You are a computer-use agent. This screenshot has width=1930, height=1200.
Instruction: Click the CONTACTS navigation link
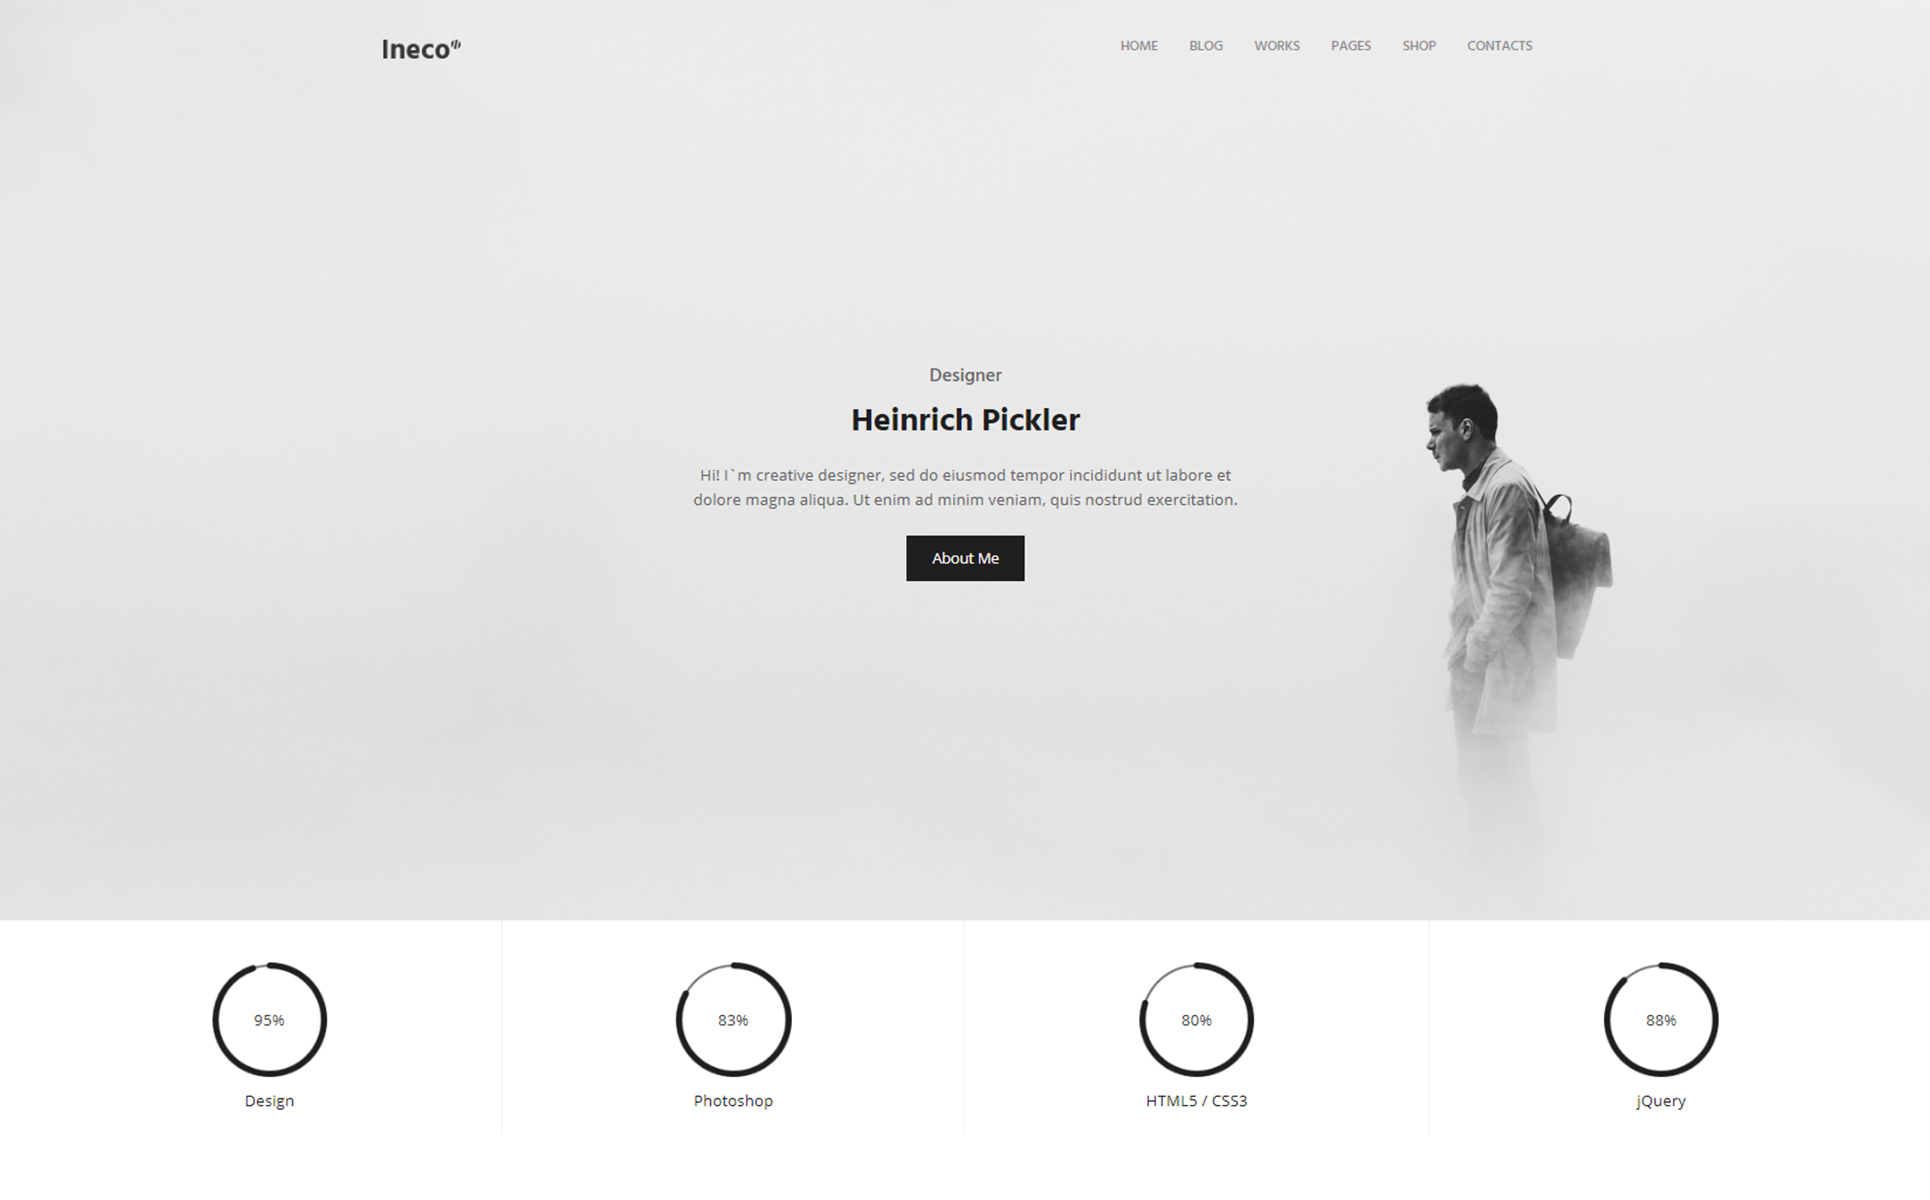[1500, 46]
